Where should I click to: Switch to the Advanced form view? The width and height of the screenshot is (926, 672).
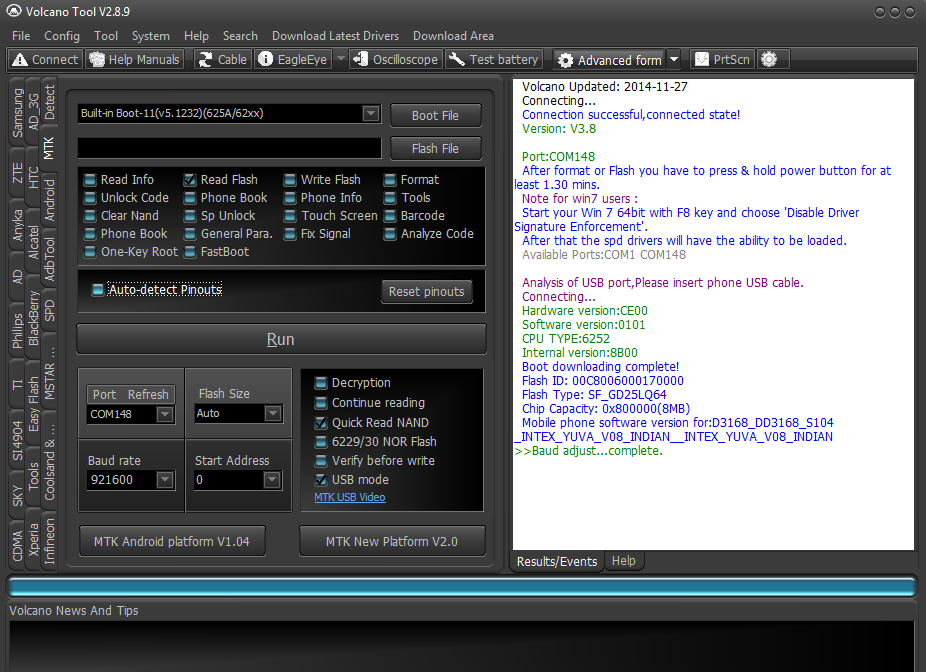pyautogui.click(x=610, y=60)
